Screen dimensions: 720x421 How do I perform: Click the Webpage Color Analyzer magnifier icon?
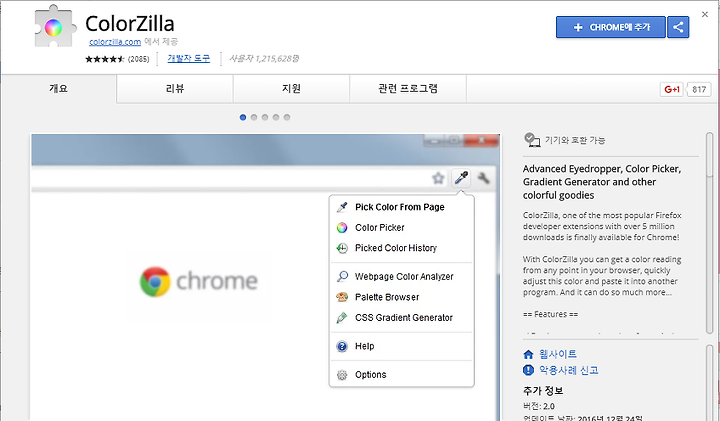pyautogui.click(x=342, y=276)
